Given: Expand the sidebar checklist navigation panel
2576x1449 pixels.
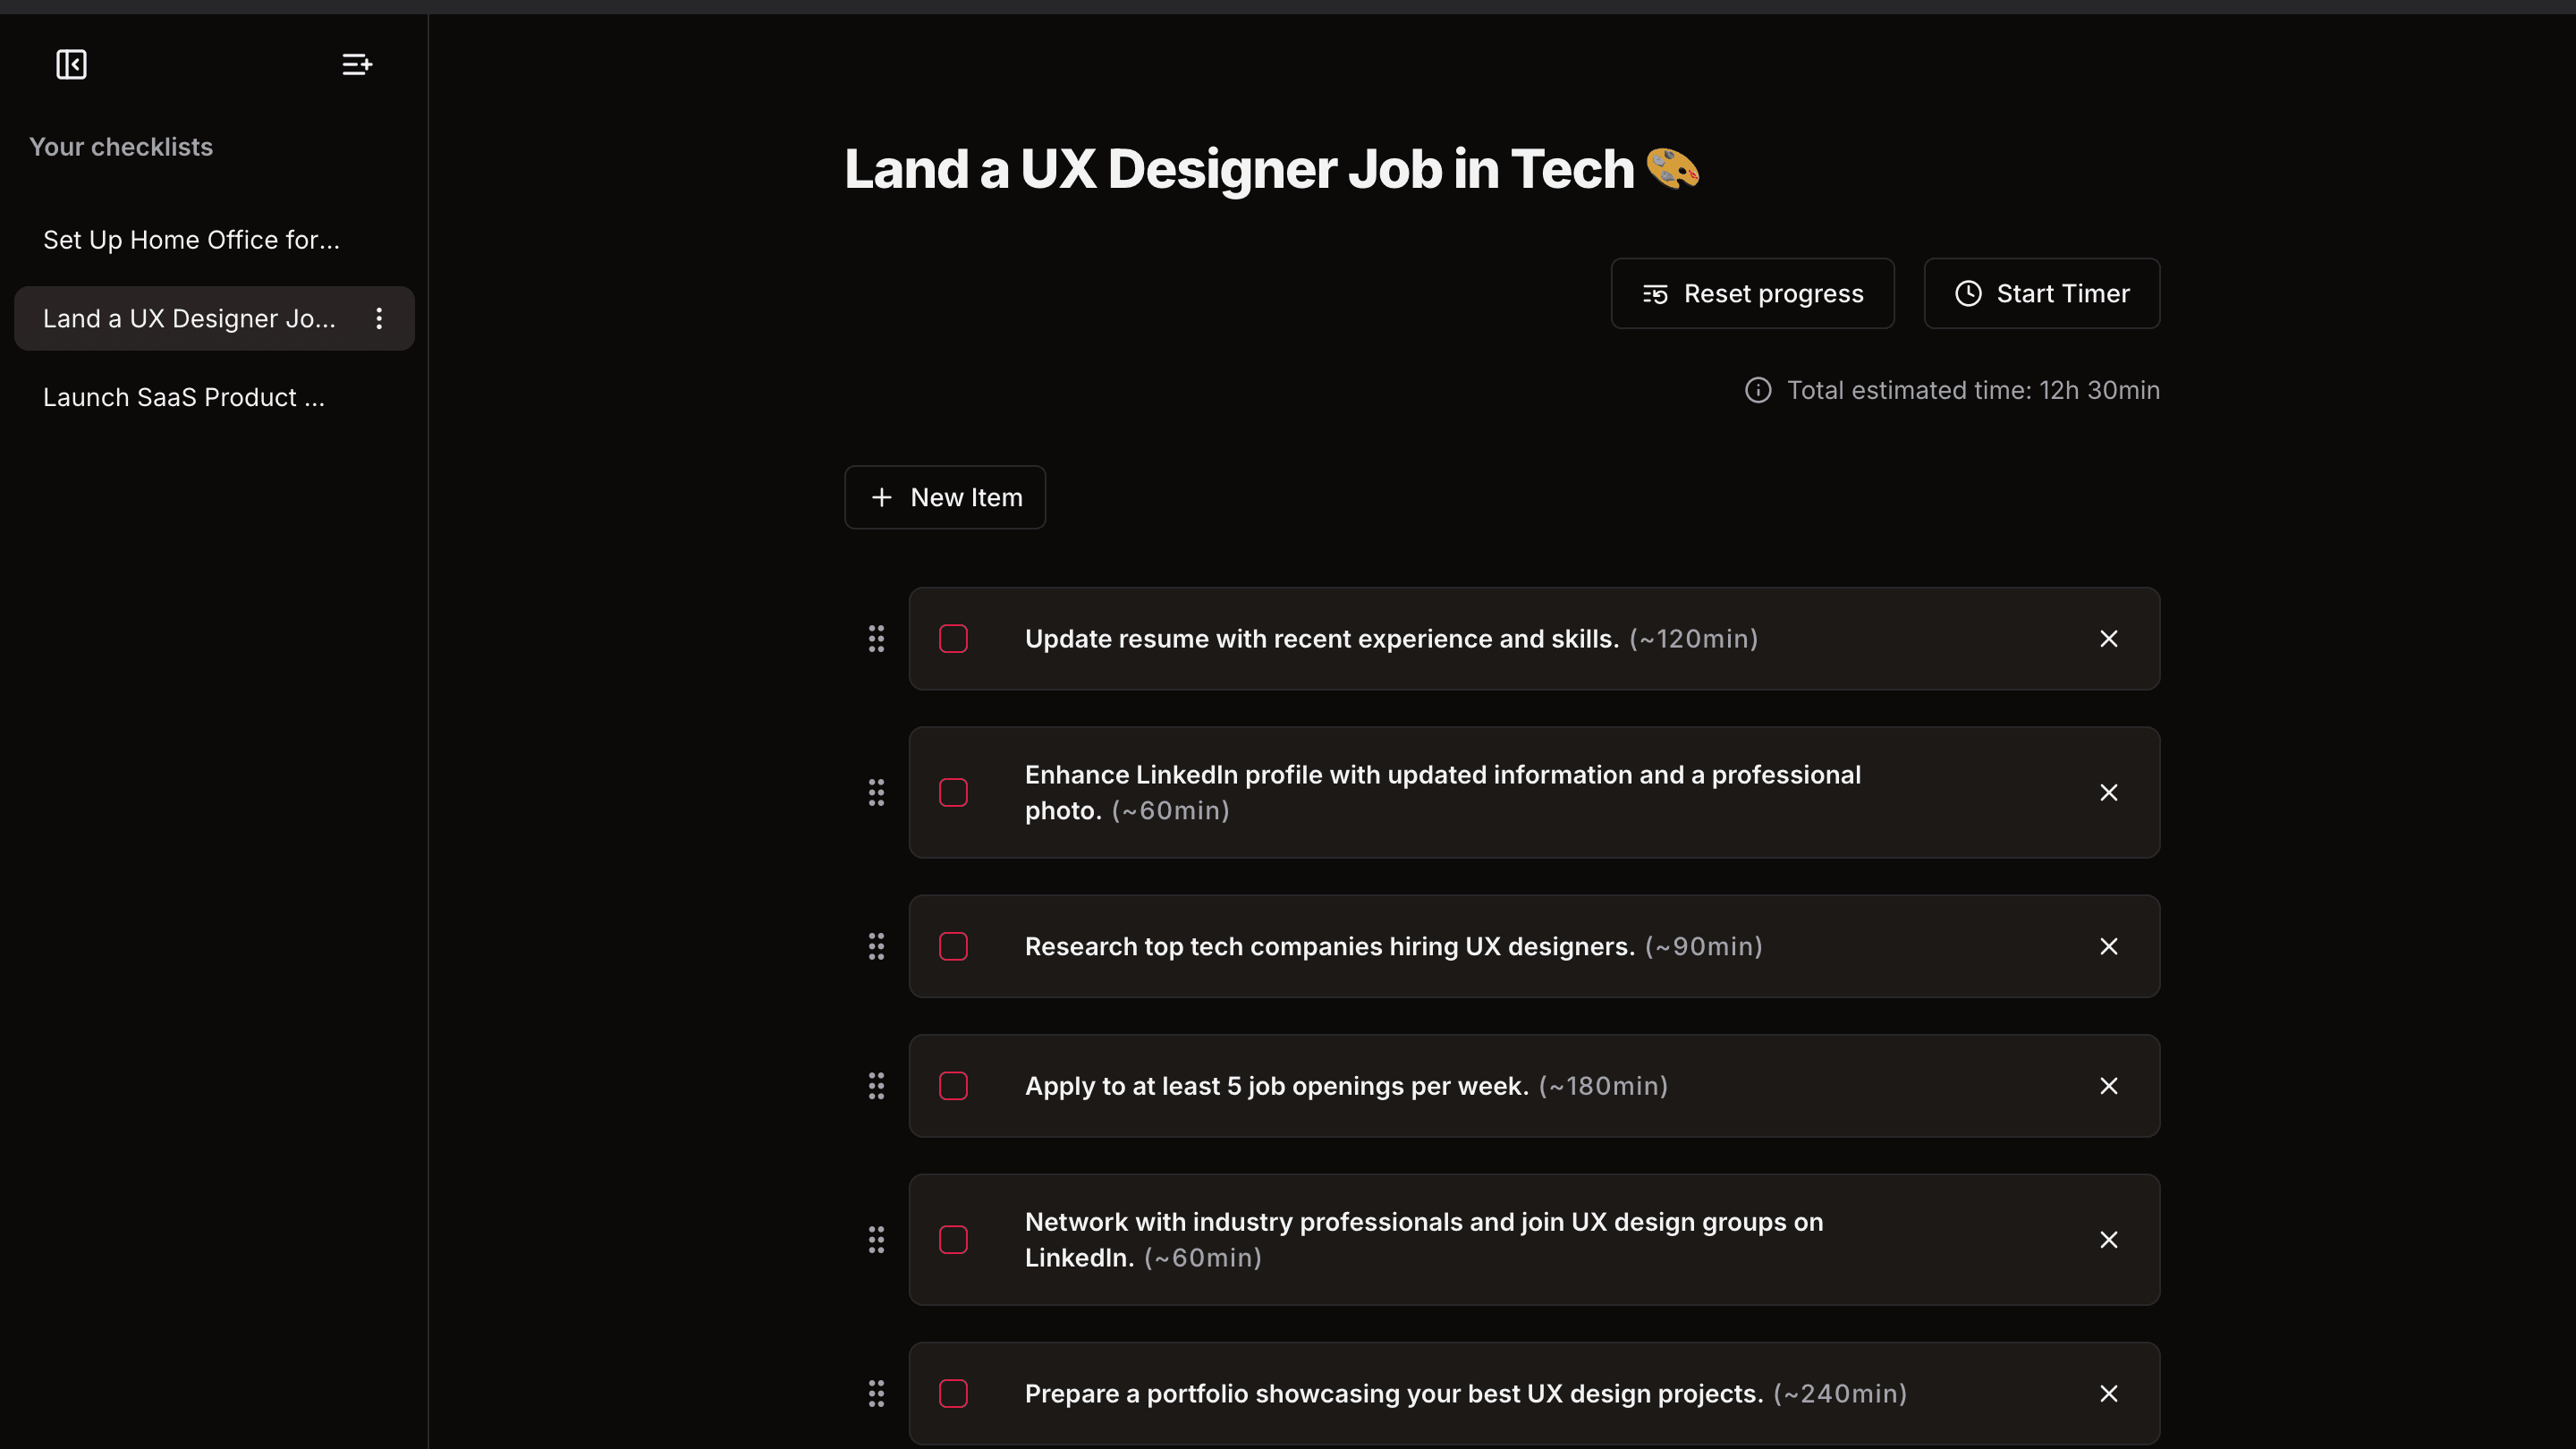Looking at the screenshot, I should pos(71,64).
